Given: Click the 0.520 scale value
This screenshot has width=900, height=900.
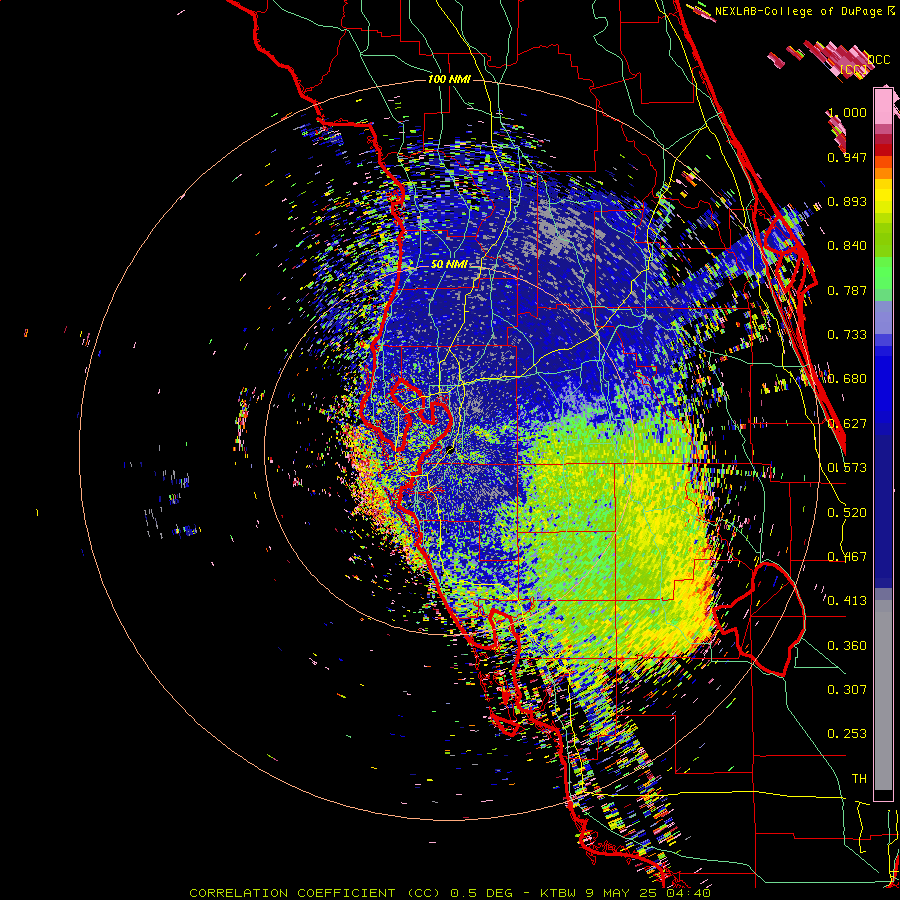Looking at the screenshot, I should 847,513.
